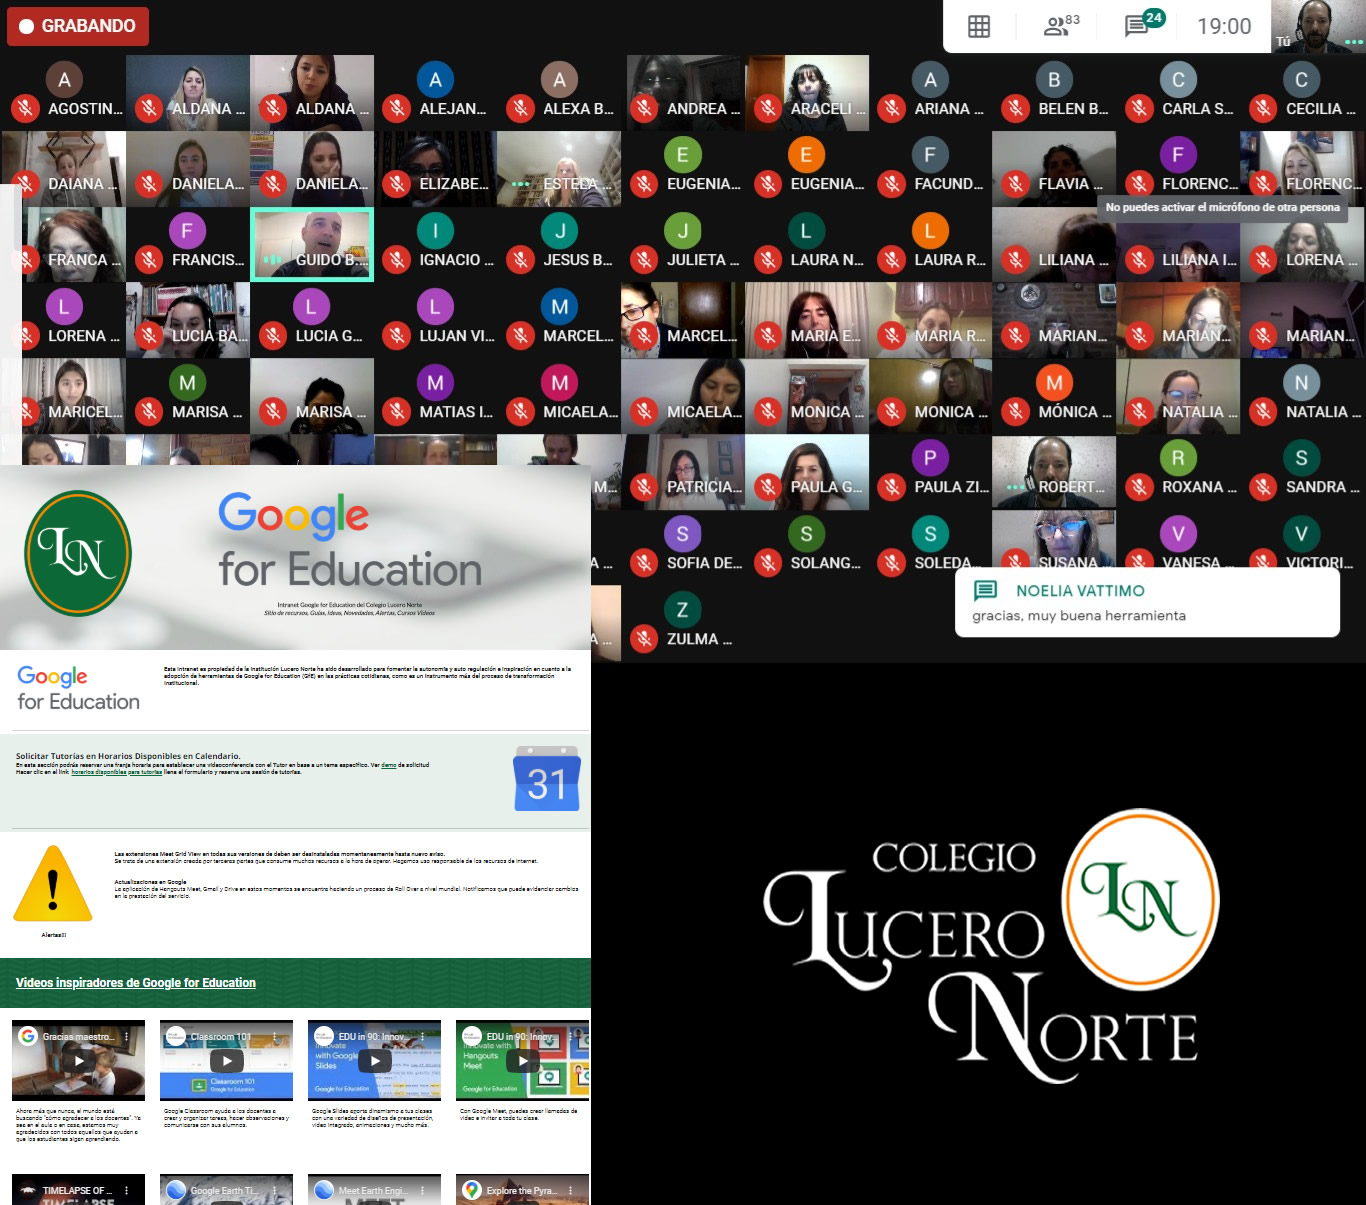
Task: Play the EDU in 90 Google Slides video
Action: pyautogui.click(x=375, y=1060)
